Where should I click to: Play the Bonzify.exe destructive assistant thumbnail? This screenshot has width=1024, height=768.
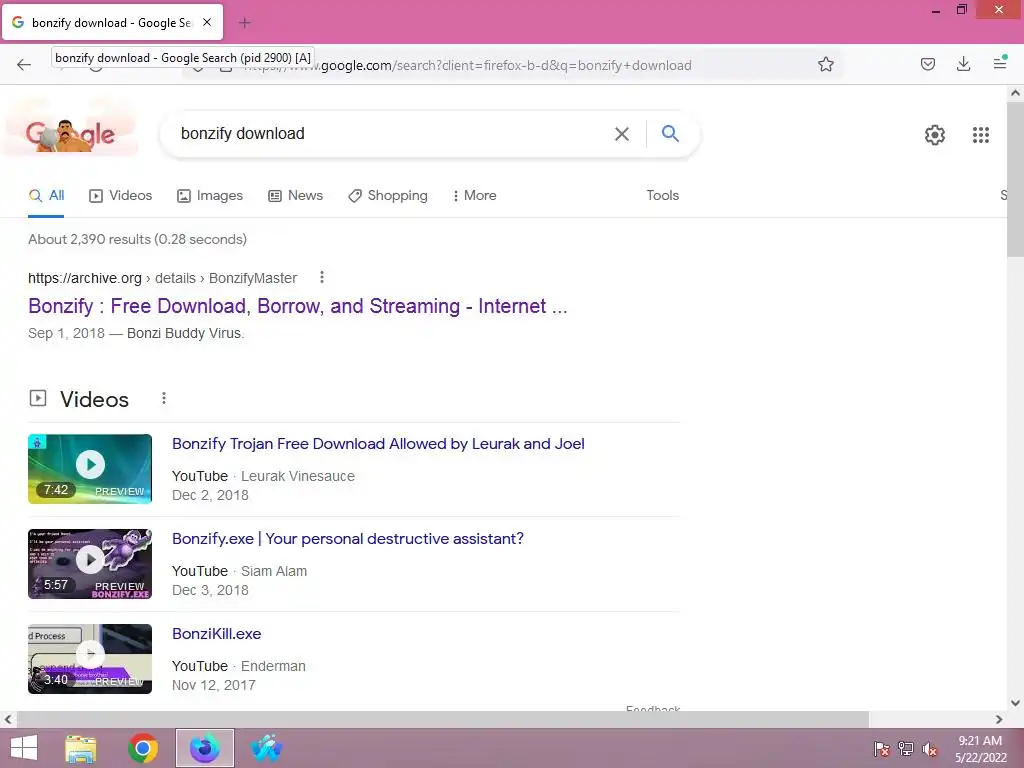point(90,564)
